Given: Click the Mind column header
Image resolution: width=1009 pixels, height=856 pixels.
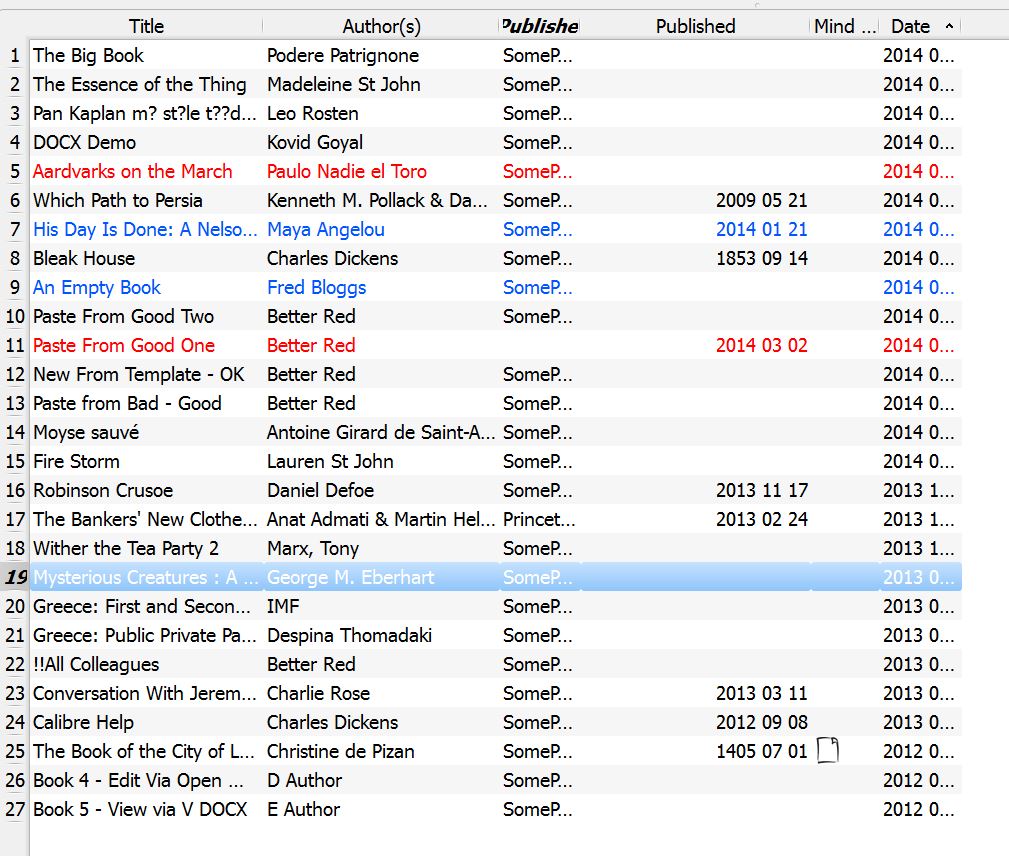Looking at the screenshot, I should point(844,27).
